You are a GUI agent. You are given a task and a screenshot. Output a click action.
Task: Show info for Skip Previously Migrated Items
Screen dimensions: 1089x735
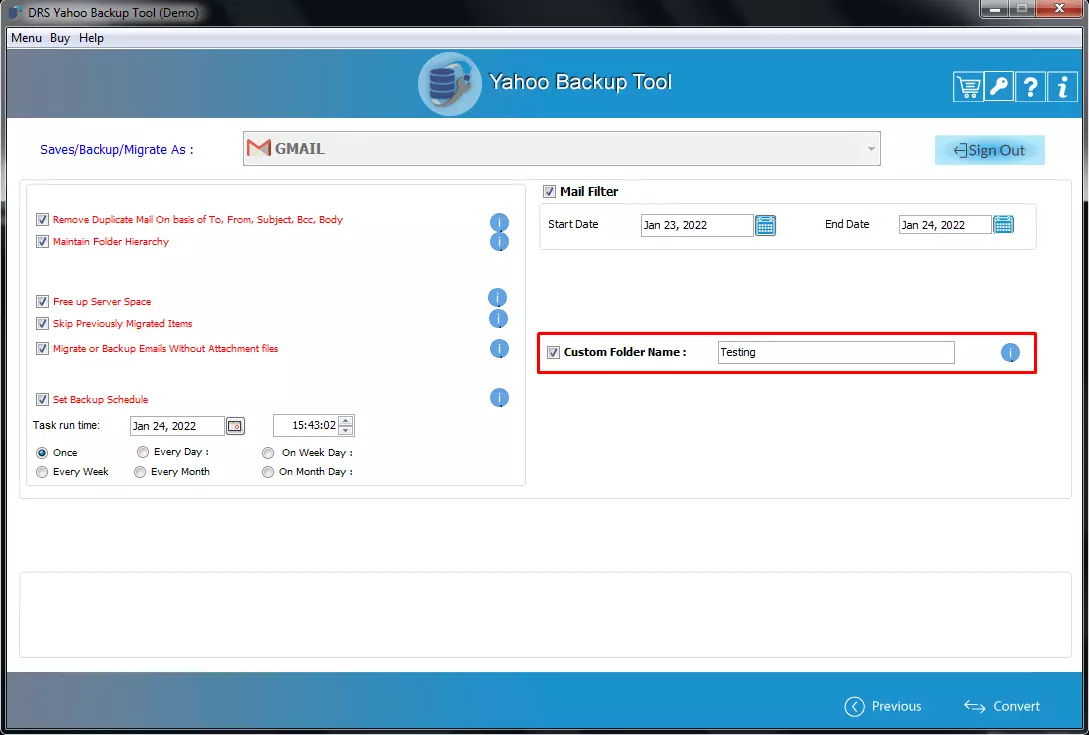point(498,319)
